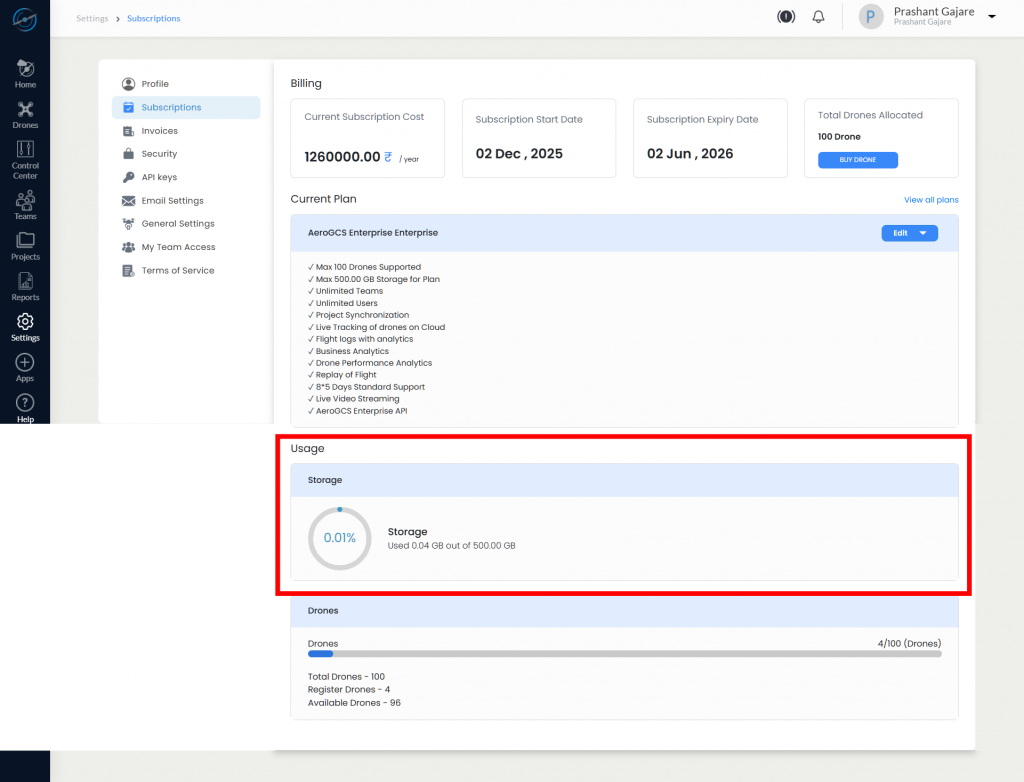Open the Edit dropdown on current plan
1024x782 pixels.
coord(909,233)
